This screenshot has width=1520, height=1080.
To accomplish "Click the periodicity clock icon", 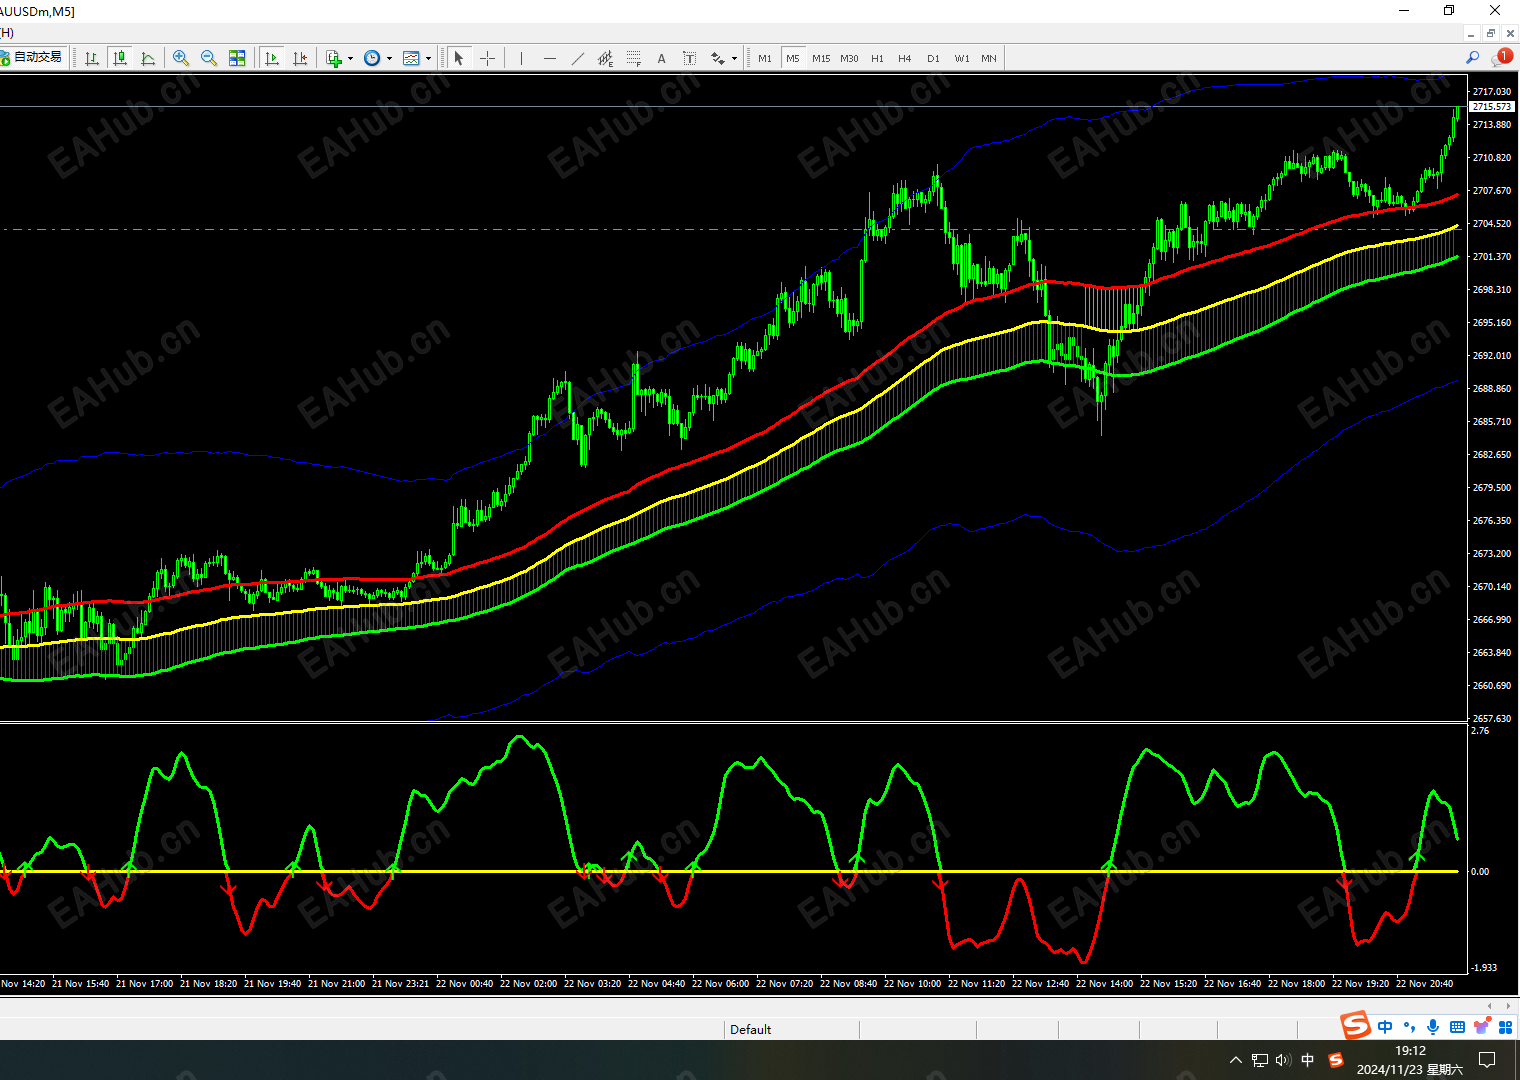I will coord(372,58).
